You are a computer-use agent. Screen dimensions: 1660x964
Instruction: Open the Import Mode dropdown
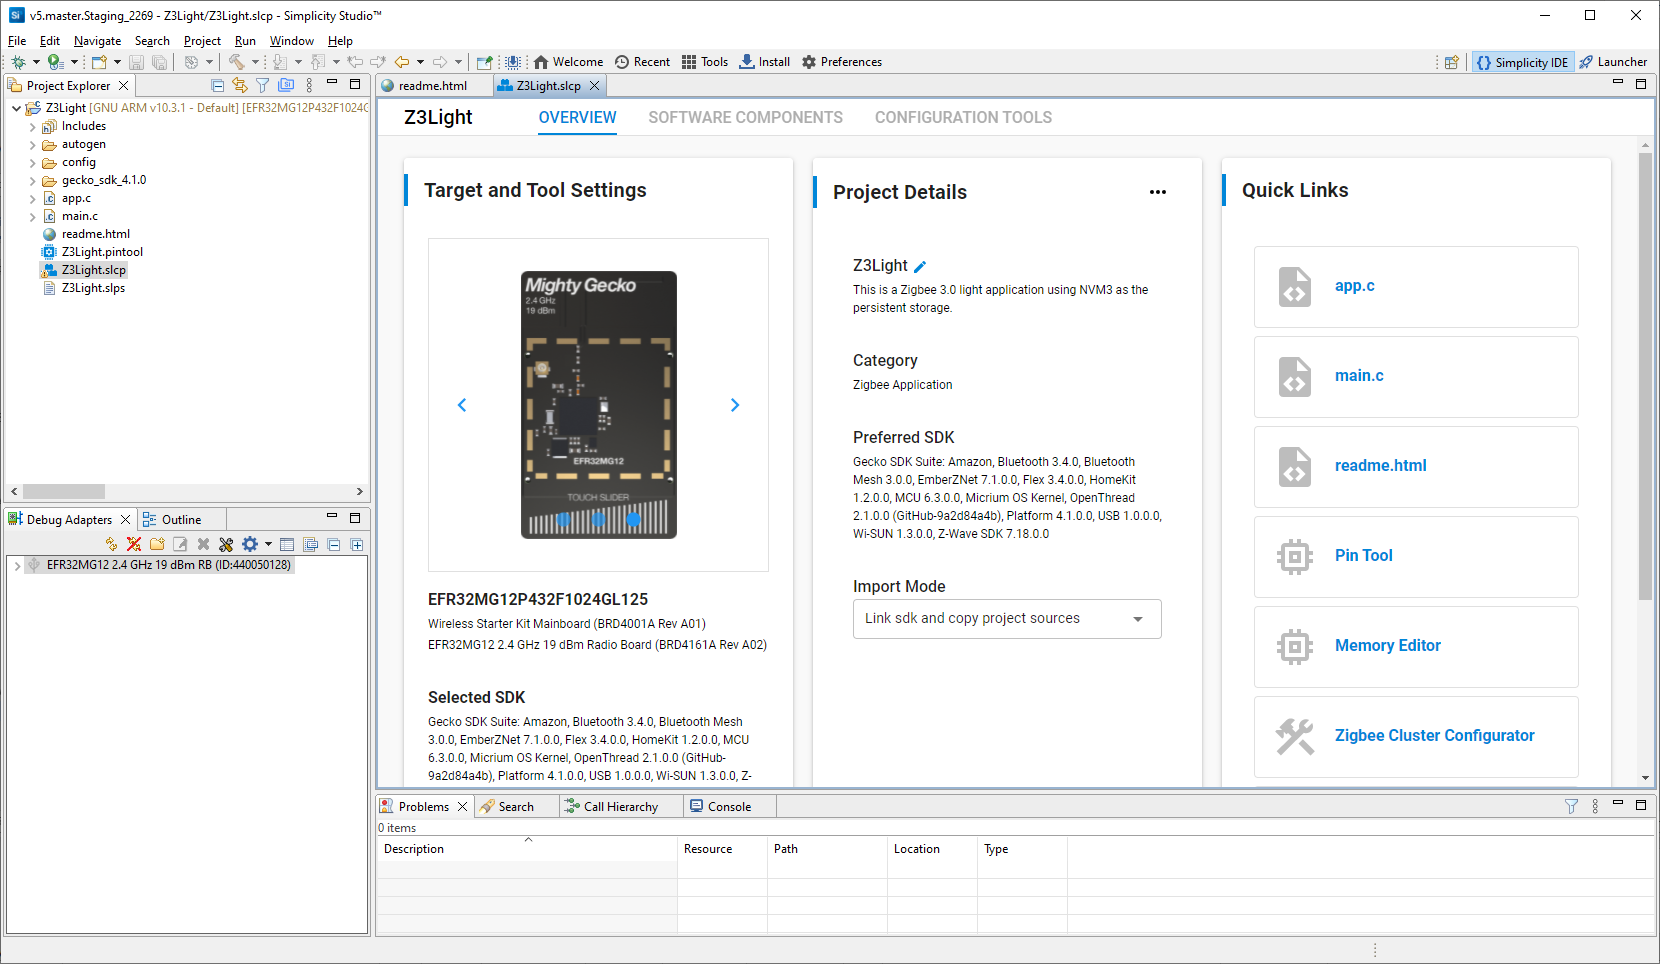click(x=1006, y=619)
